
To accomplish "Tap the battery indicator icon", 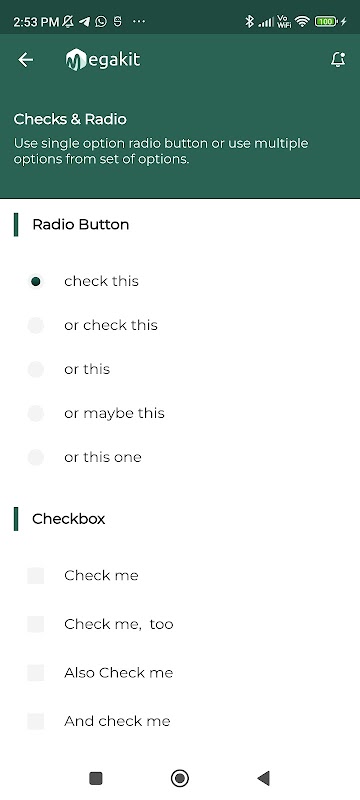I will point(326,21).
